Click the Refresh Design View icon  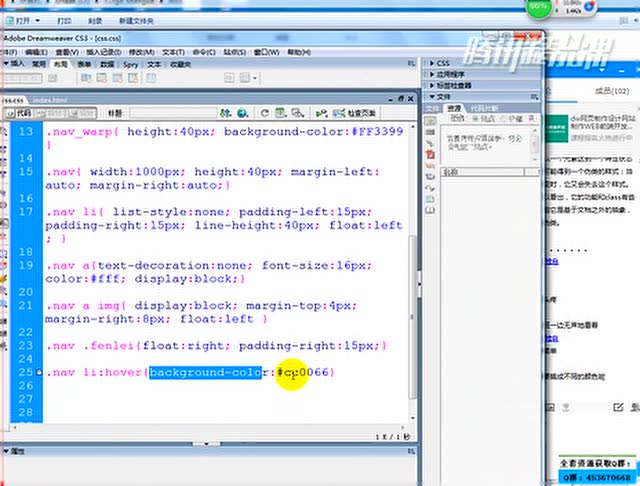(x=264, y=113)
